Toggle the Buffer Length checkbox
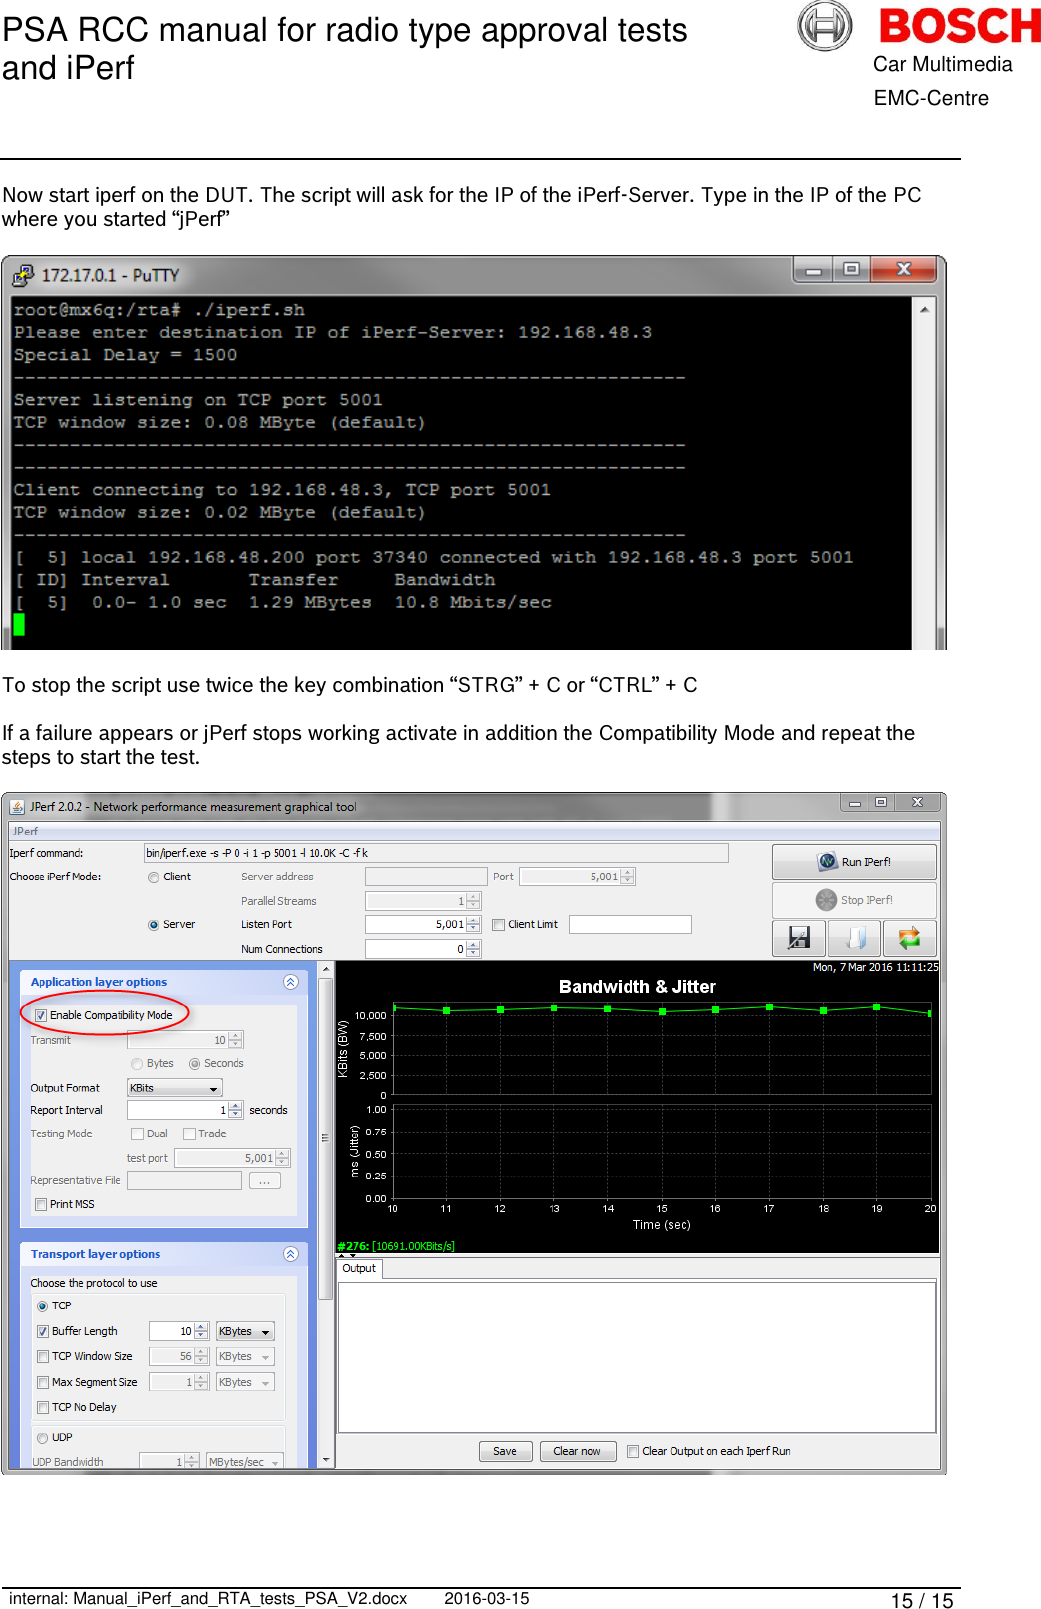Viewport: 1041px width, 1609px height. click(43, 1331)
